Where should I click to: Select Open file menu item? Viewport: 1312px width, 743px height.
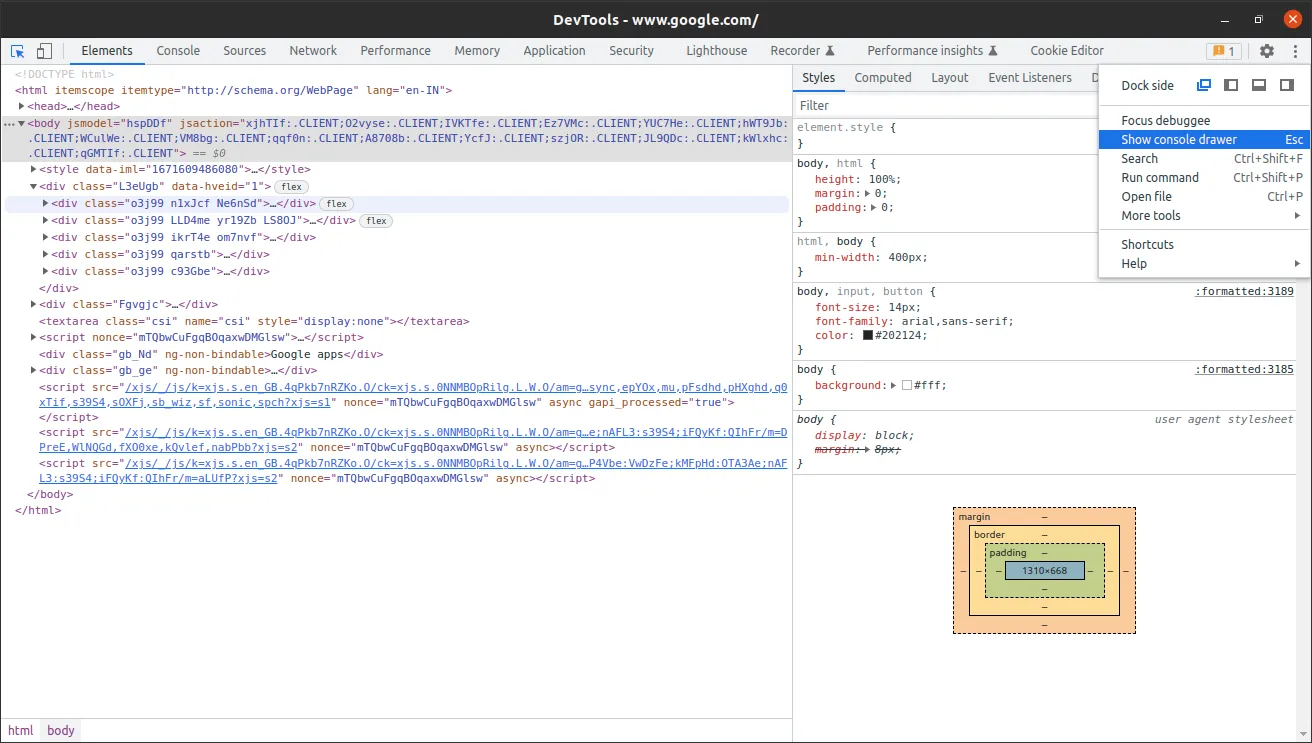point(1204,197)
